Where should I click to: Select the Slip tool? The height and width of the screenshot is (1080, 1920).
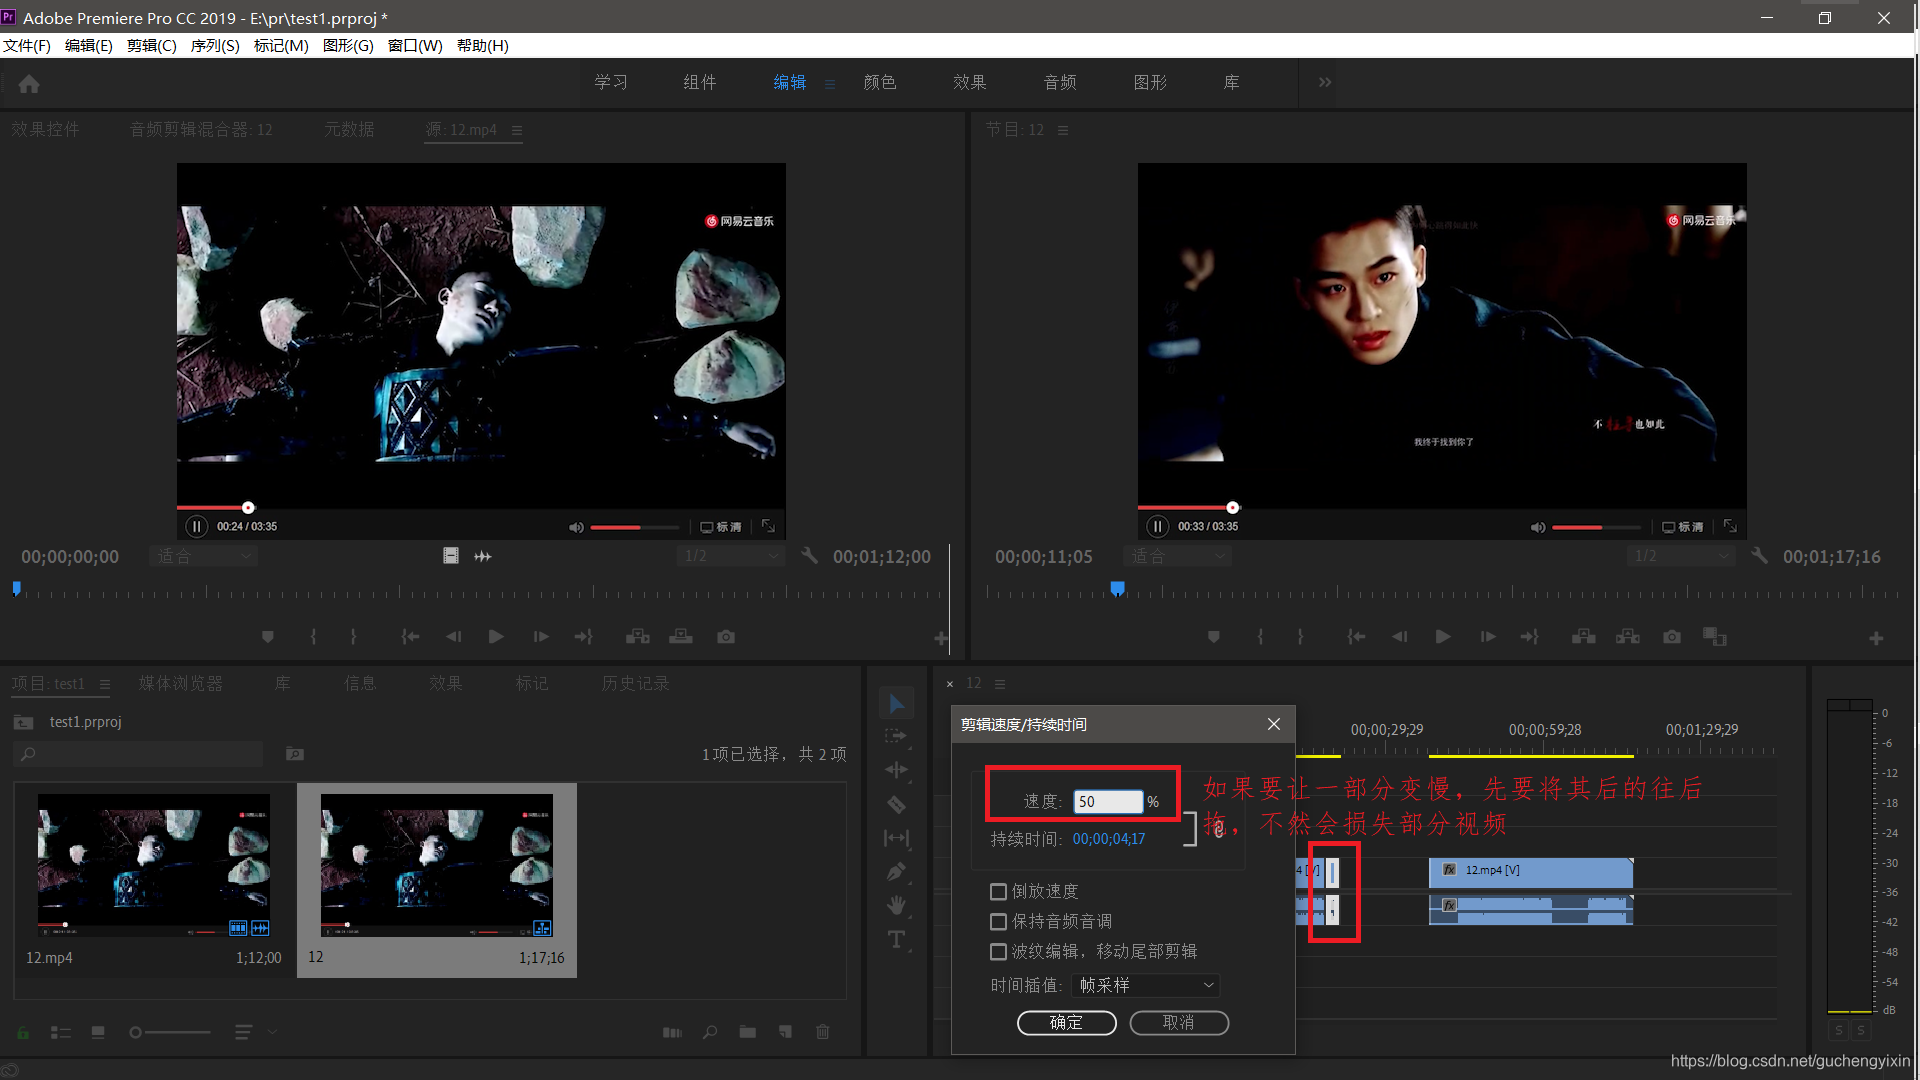click(x=896, y=838)
